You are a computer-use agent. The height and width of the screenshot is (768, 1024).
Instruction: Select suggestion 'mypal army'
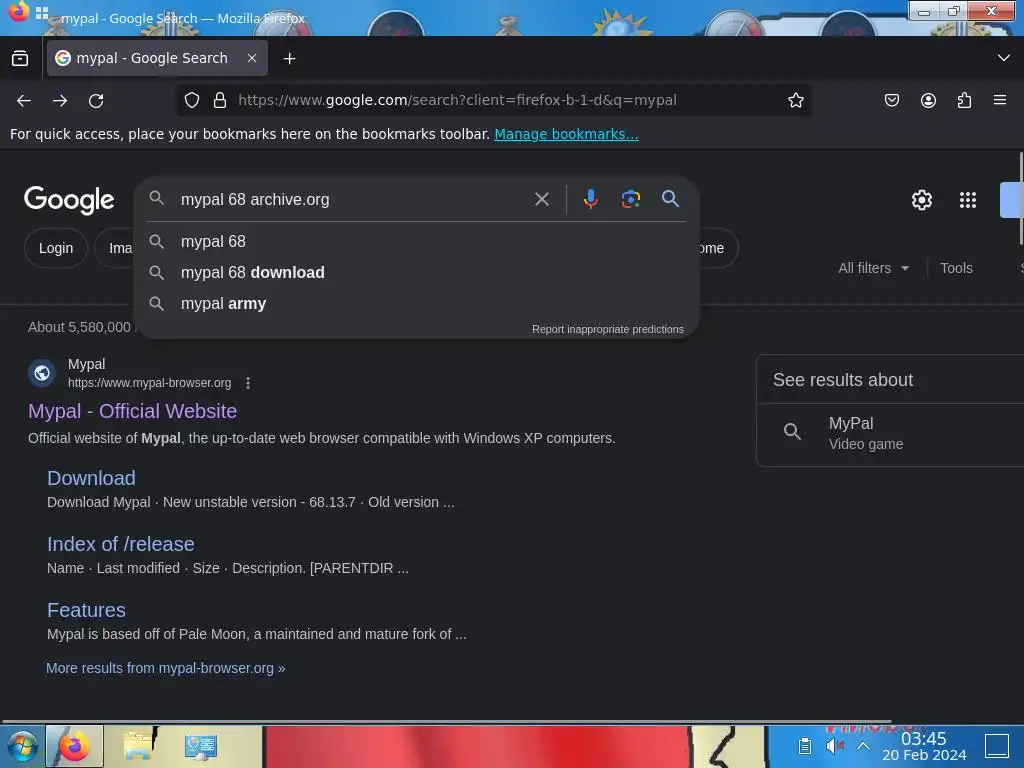click(x=417, y=304)
